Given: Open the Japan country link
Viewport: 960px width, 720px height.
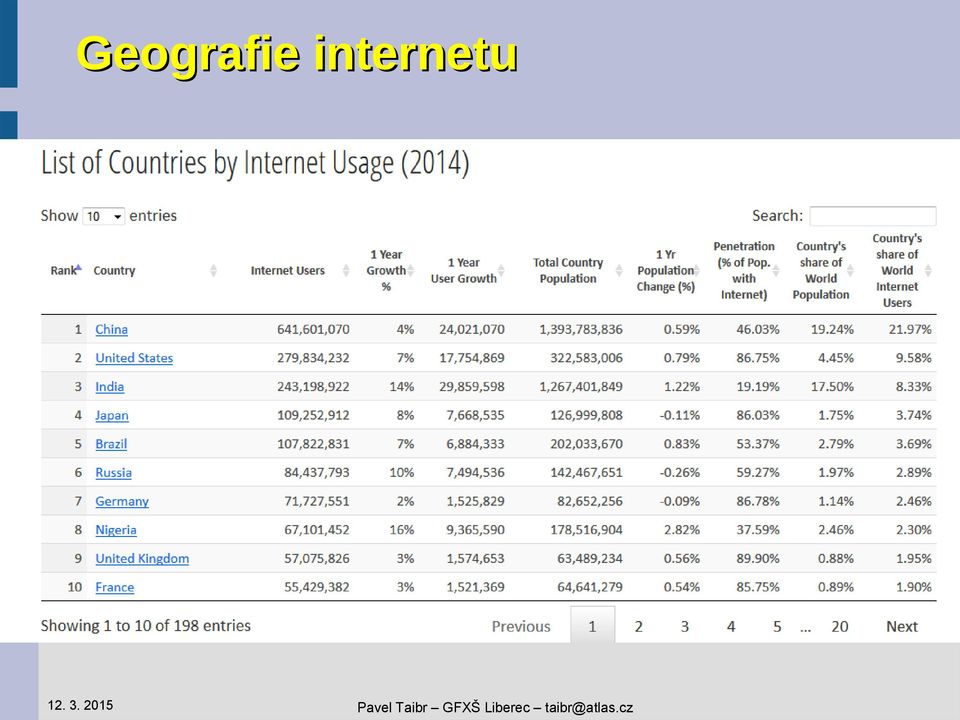Looking at the screenshot, I should tap(112, 416).
